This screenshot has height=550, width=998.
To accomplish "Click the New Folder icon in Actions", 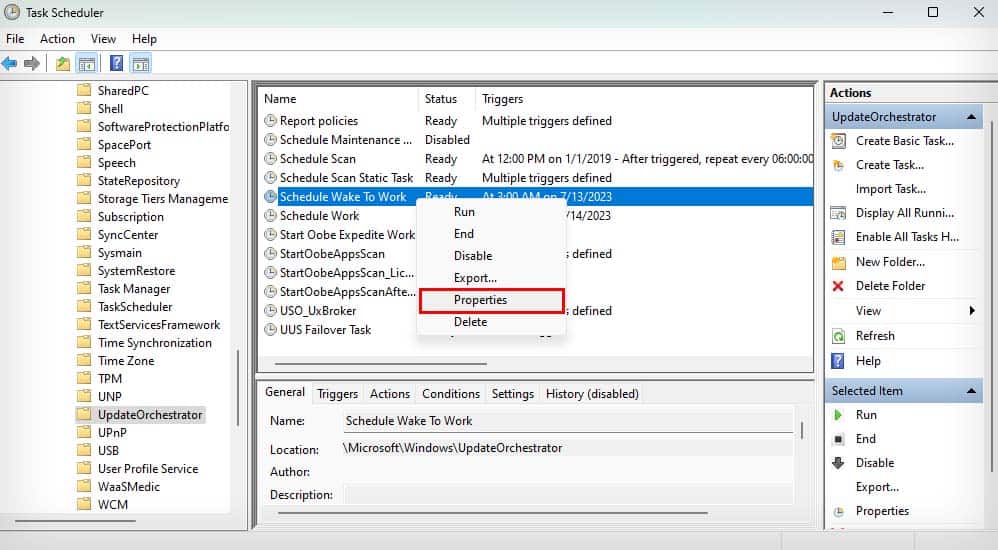I will (839, 262).
